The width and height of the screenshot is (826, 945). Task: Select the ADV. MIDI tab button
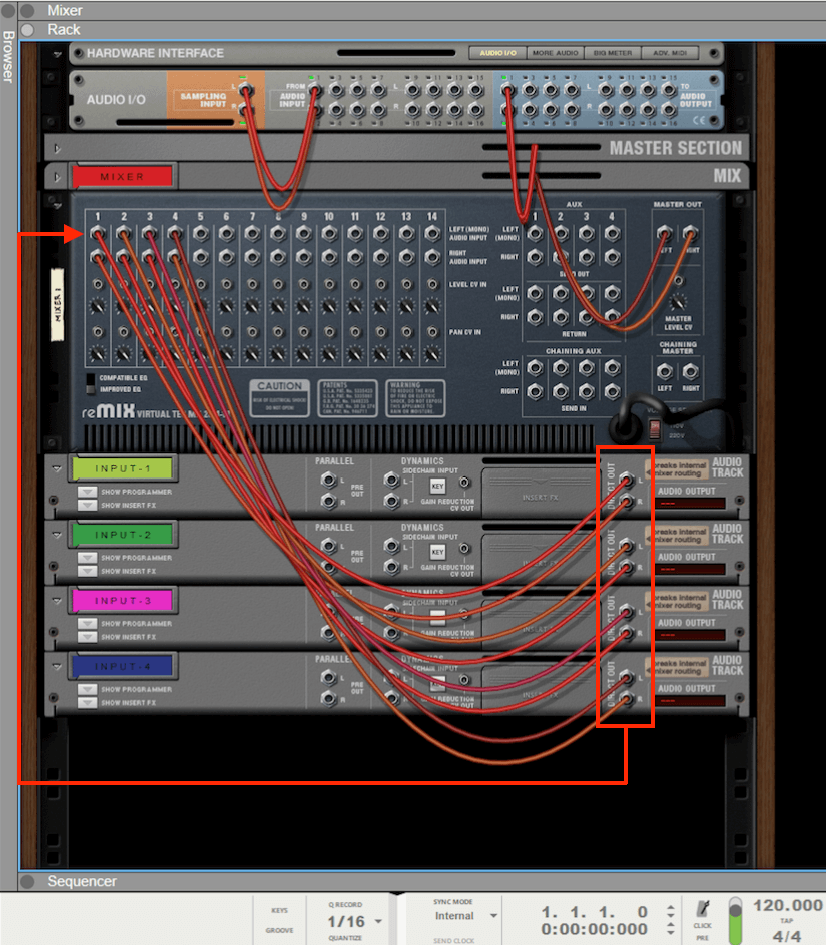(670, 53)
